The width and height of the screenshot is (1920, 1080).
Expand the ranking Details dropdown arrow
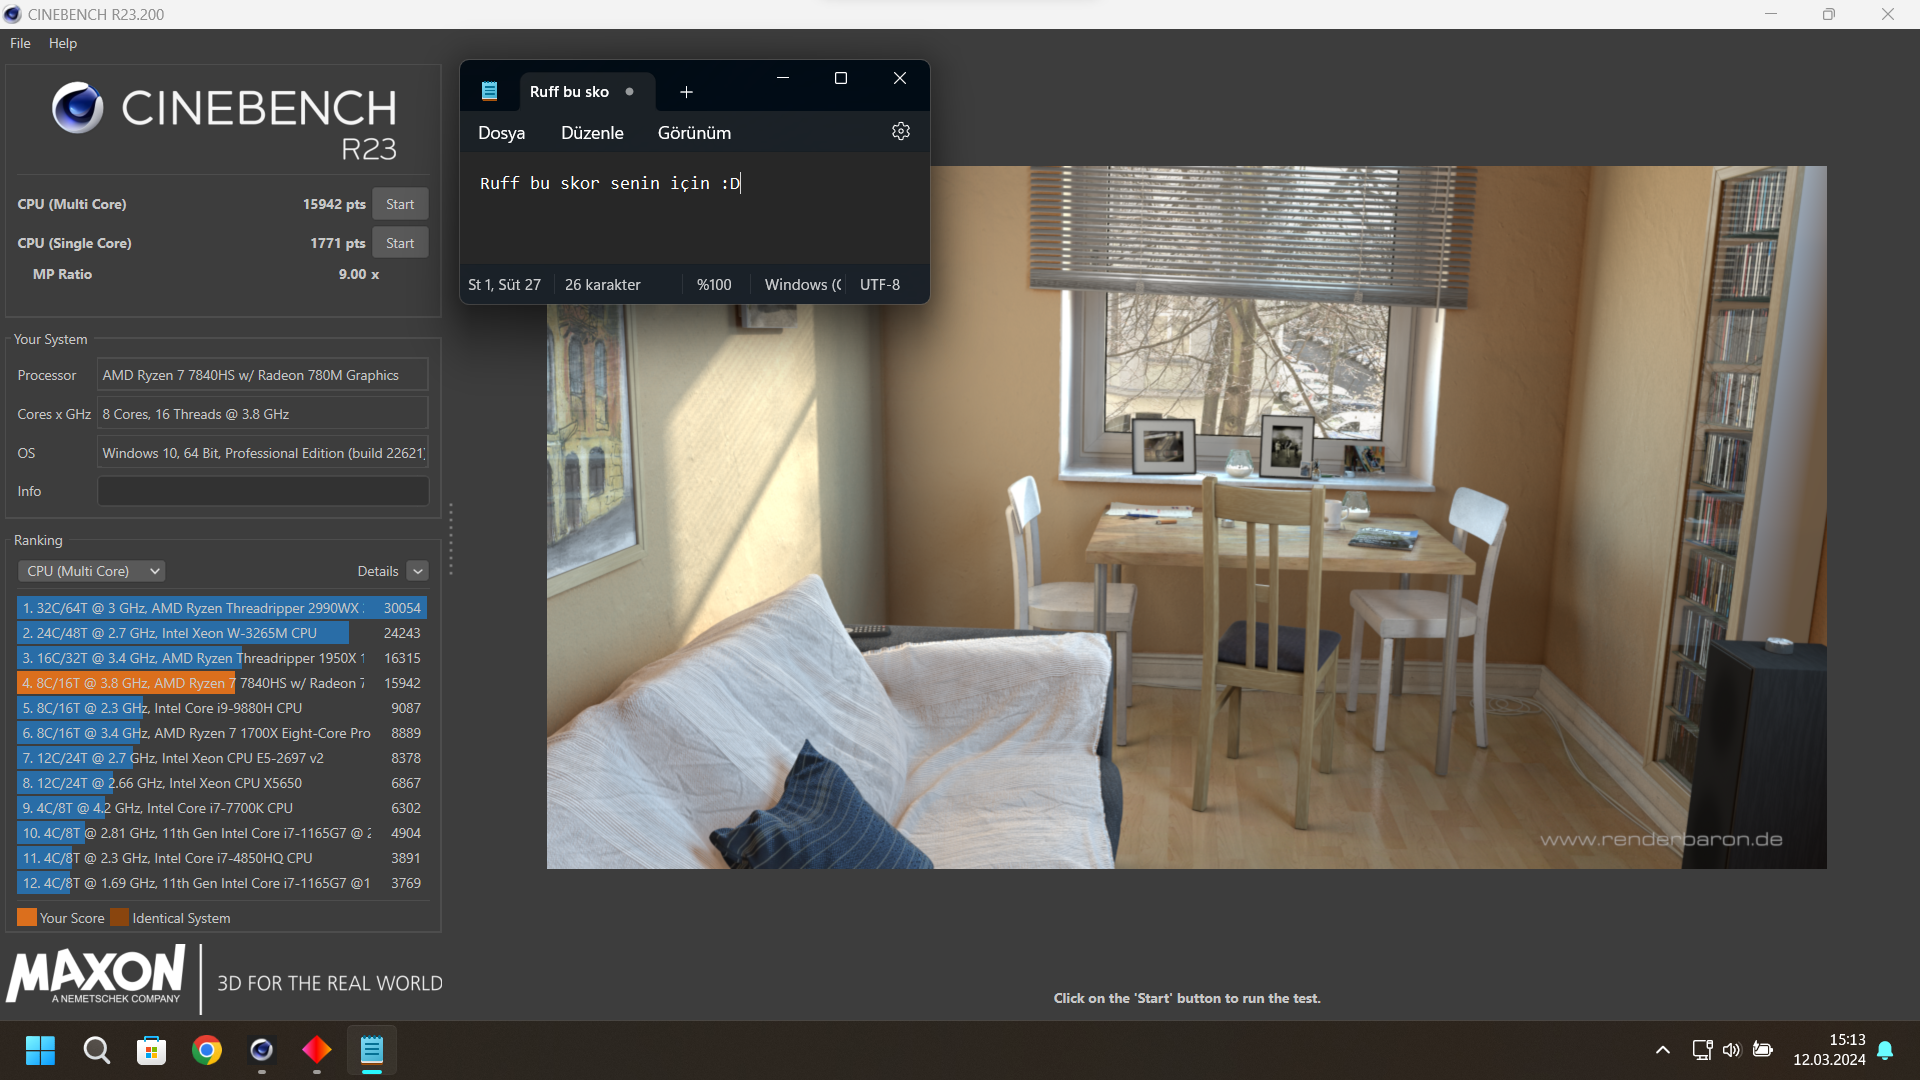[418, 571]
